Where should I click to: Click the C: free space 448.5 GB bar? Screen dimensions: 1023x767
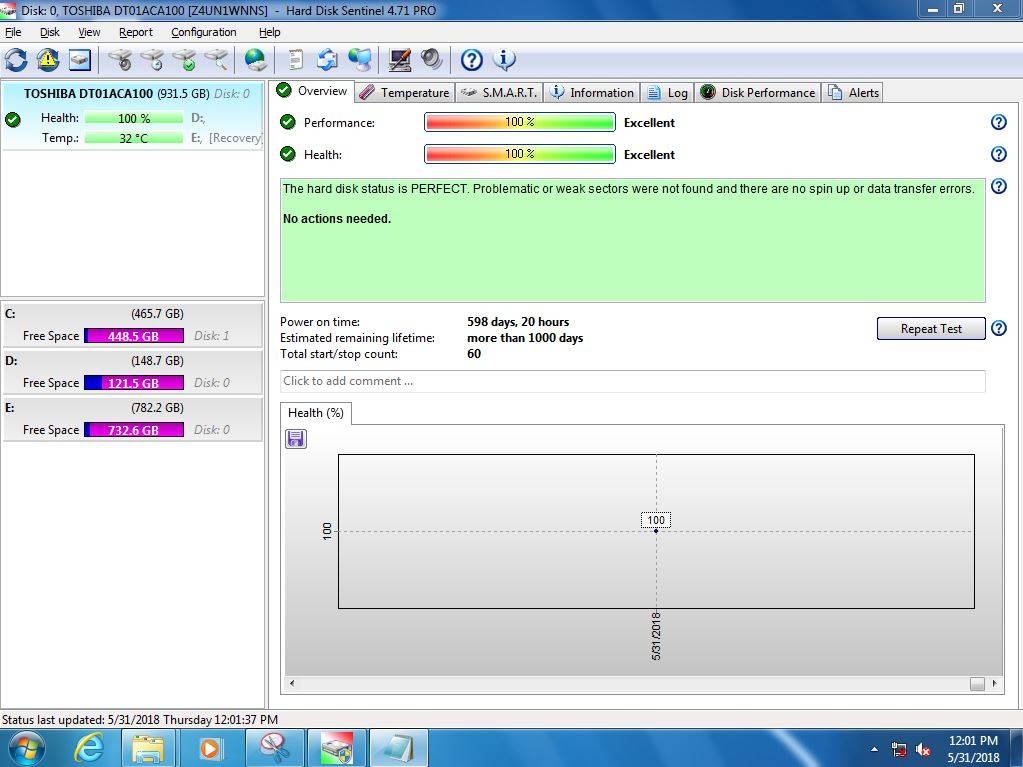point(134,336)
